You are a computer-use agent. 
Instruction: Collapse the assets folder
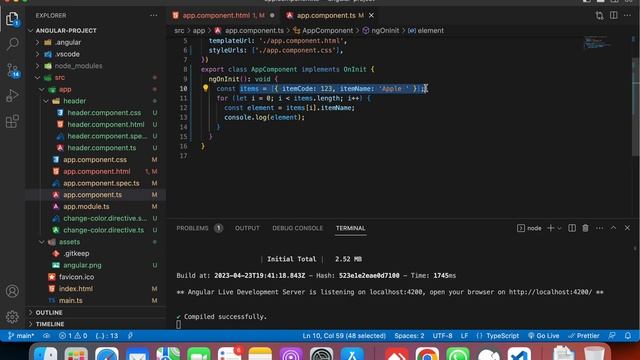96,242
